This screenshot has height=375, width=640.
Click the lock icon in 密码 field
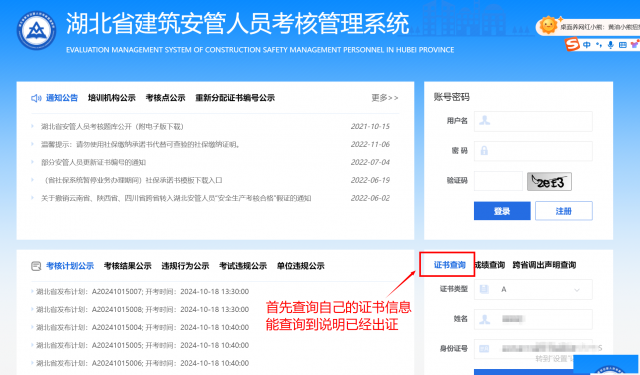pyautogui.click(x=484, y=151)
